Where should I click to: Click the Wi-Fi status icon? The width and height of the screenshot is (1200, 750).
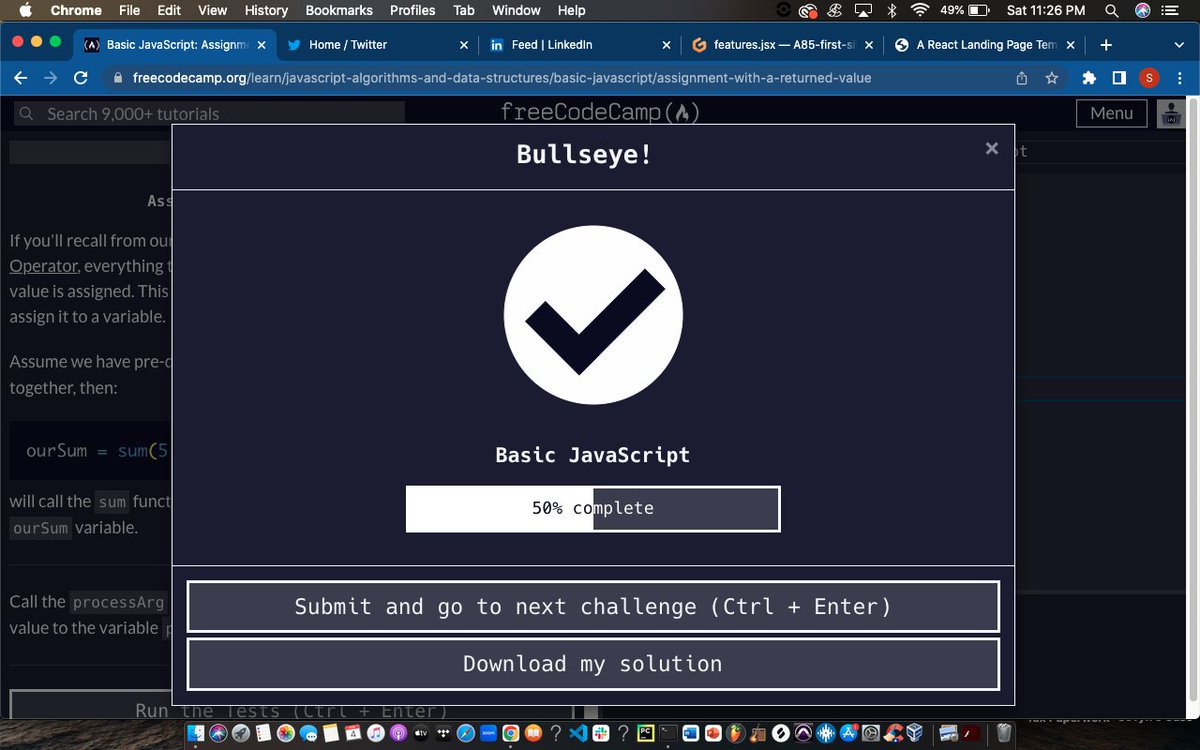coord(919,10)
